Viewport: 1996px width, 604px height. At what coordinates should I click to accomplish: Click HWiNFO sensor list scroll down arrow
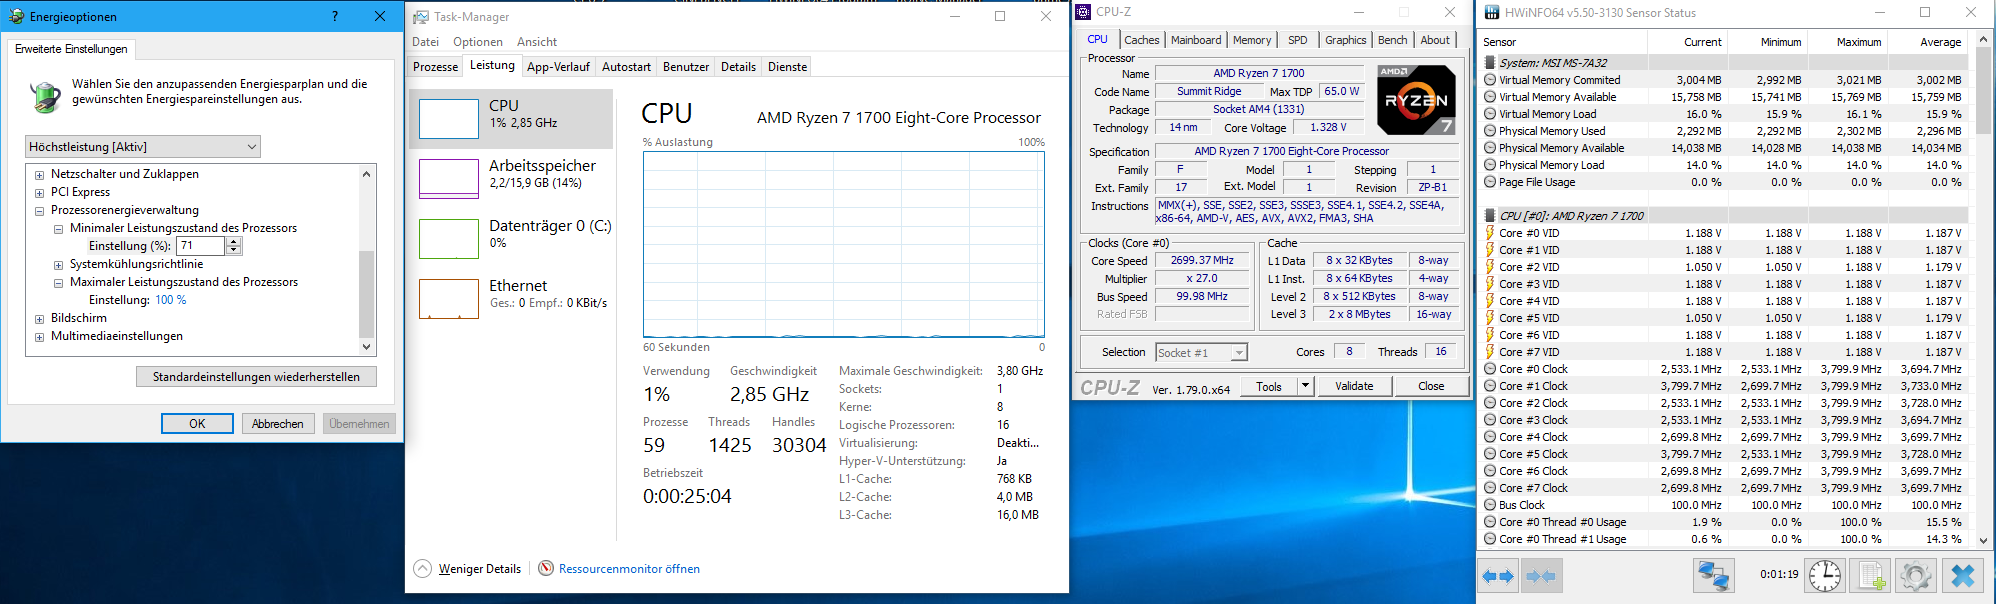(x=1984, y=540)
